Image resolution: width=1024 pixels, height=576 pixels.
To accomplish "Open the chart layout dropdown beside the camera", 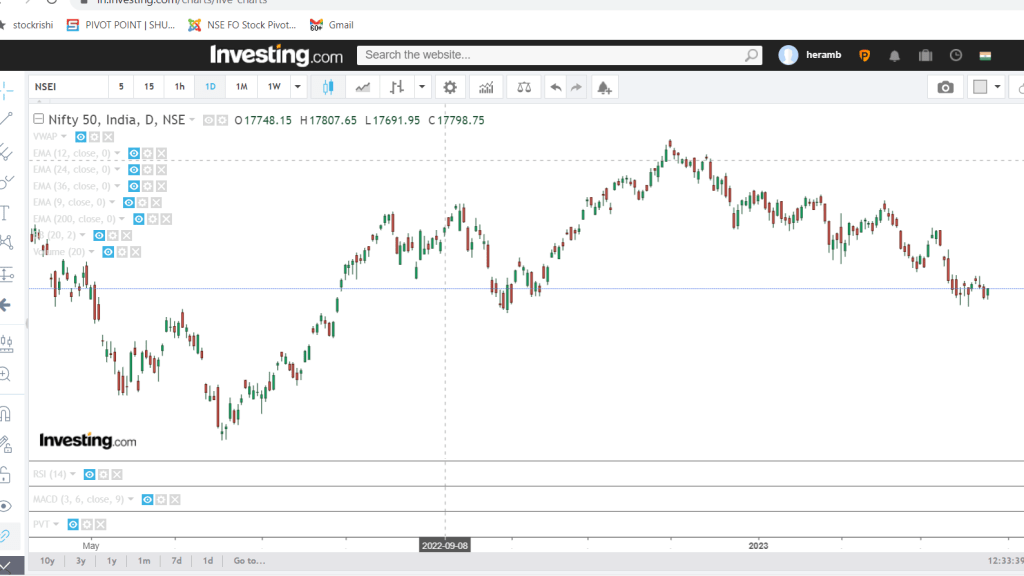I will pyautogui.click(x=997, y=87).
